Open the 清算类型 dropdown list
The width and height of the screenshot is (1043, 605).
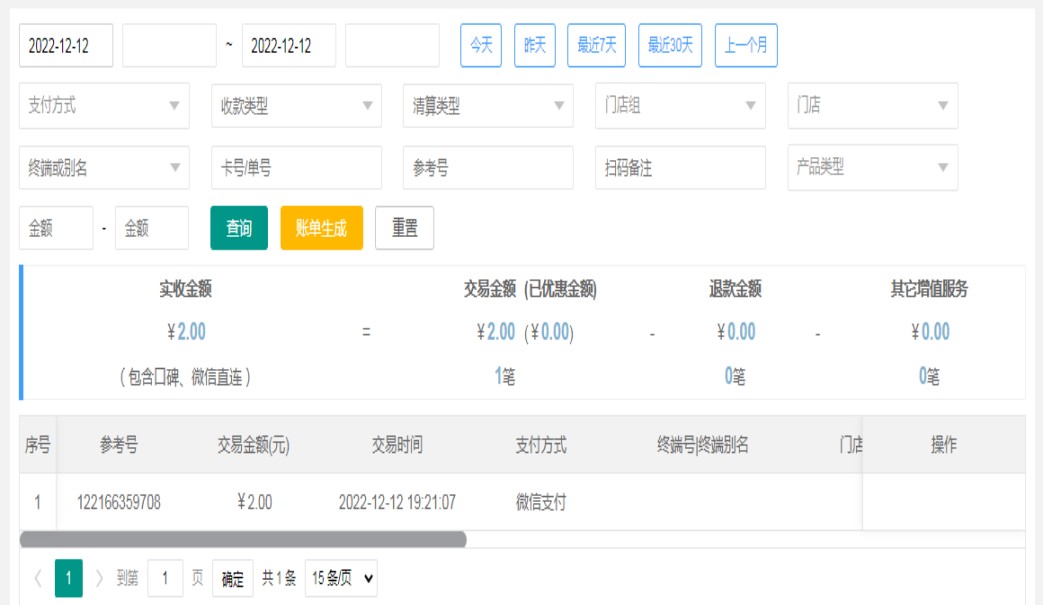pyautogui.click(x=488, y=106)
